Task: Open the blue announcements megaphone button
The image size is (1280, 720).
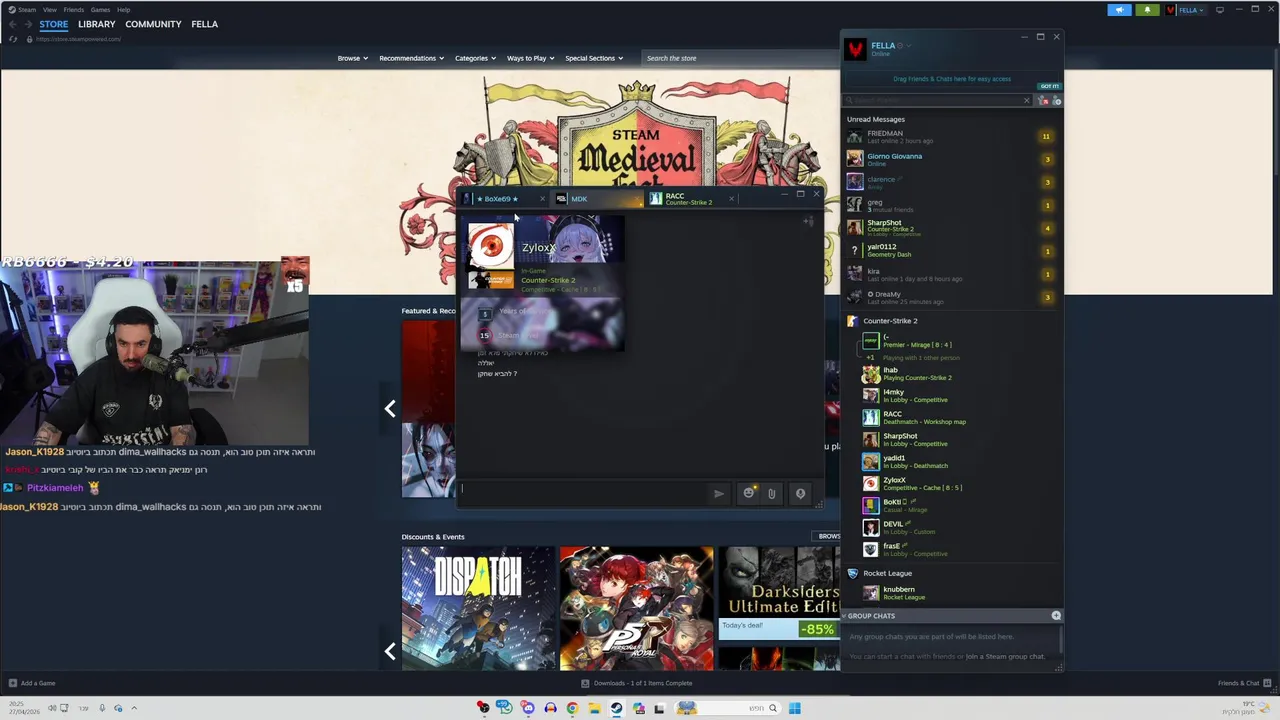Action: (x=1119, y=10)
